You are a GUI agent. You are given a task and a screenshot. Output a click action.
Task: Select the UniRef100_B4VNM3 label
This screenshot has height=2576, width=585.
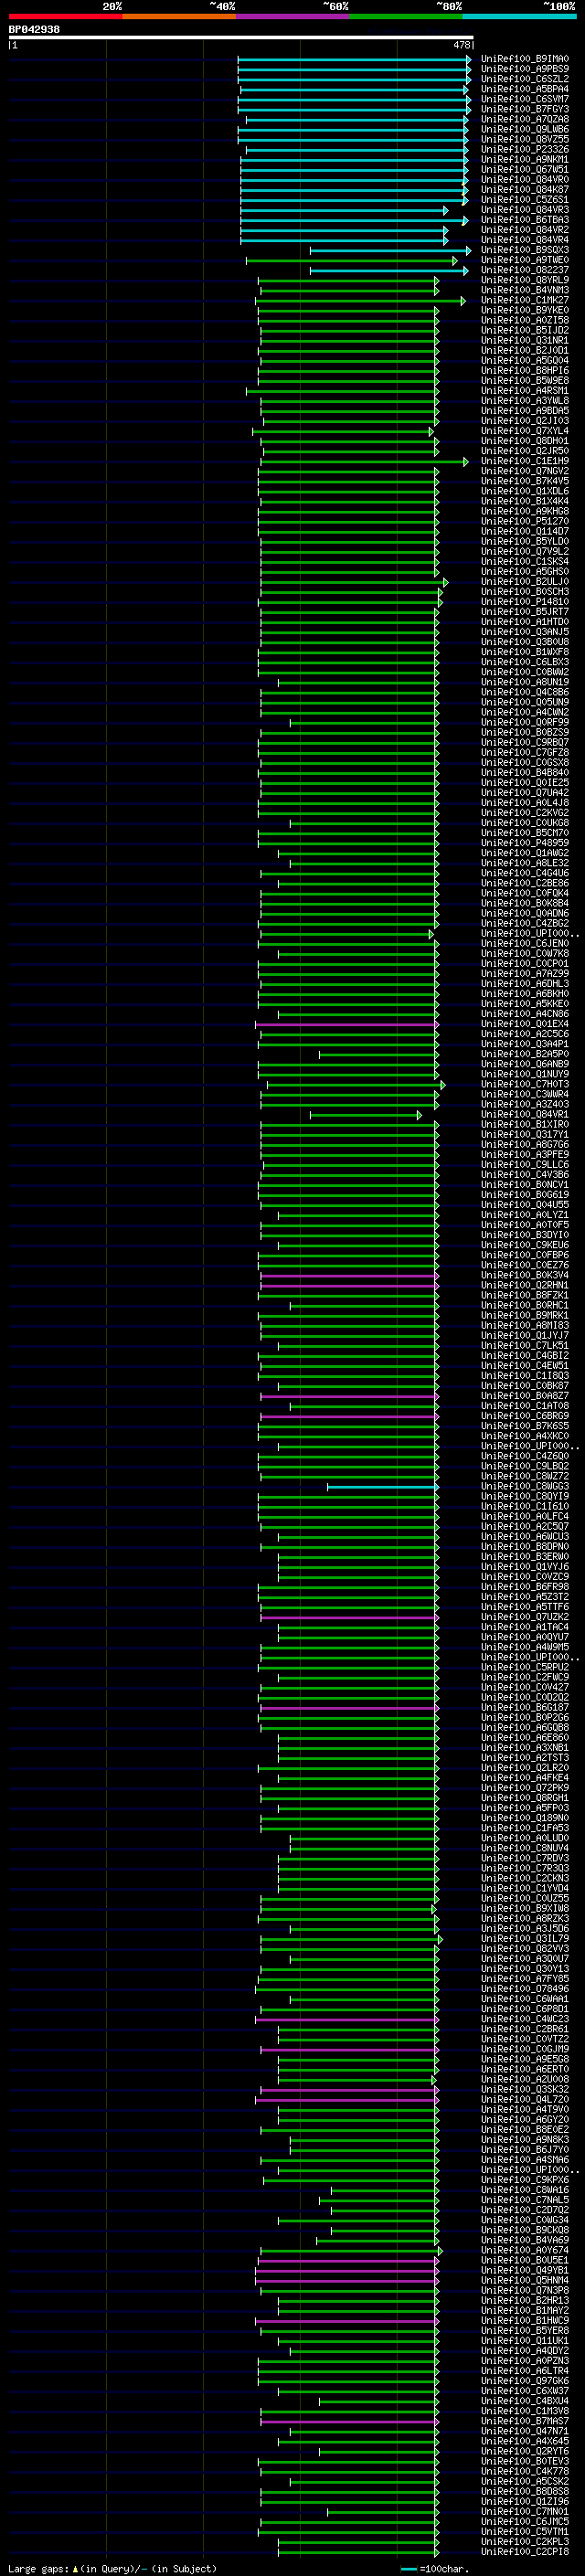[524, 290]
